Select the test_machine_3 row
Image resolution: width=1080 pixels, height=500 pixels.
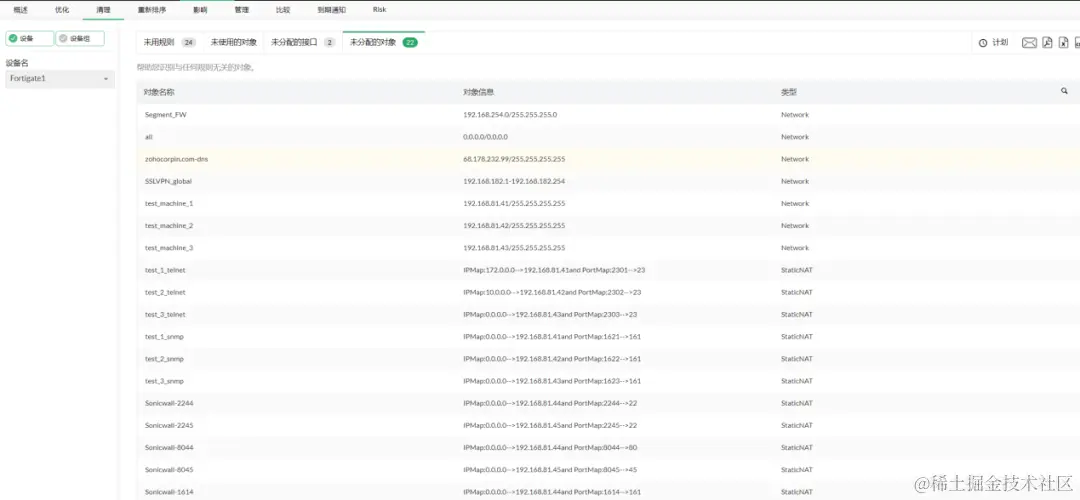(x=608, y=248)
